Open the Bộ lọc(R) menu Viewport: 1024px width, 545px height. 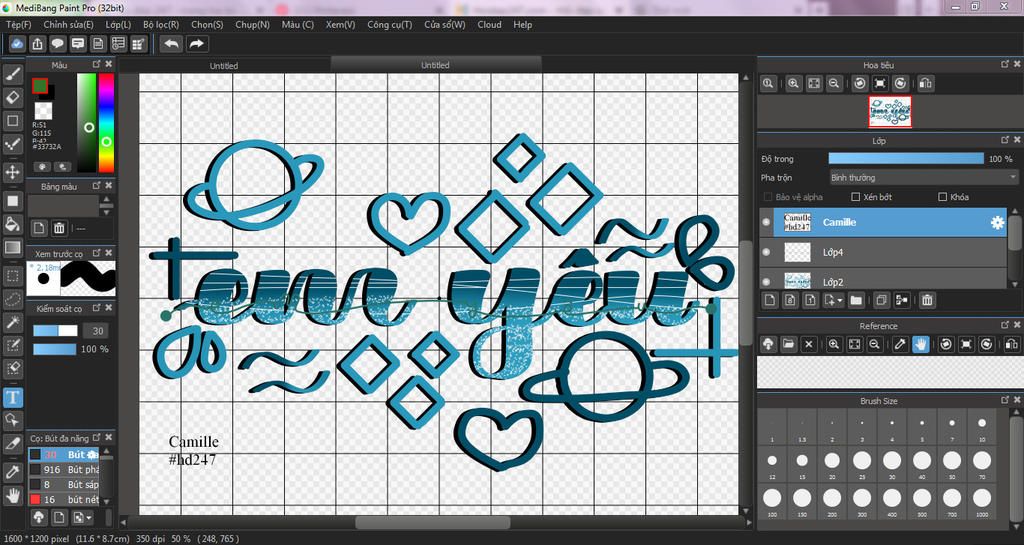point(161,25)
